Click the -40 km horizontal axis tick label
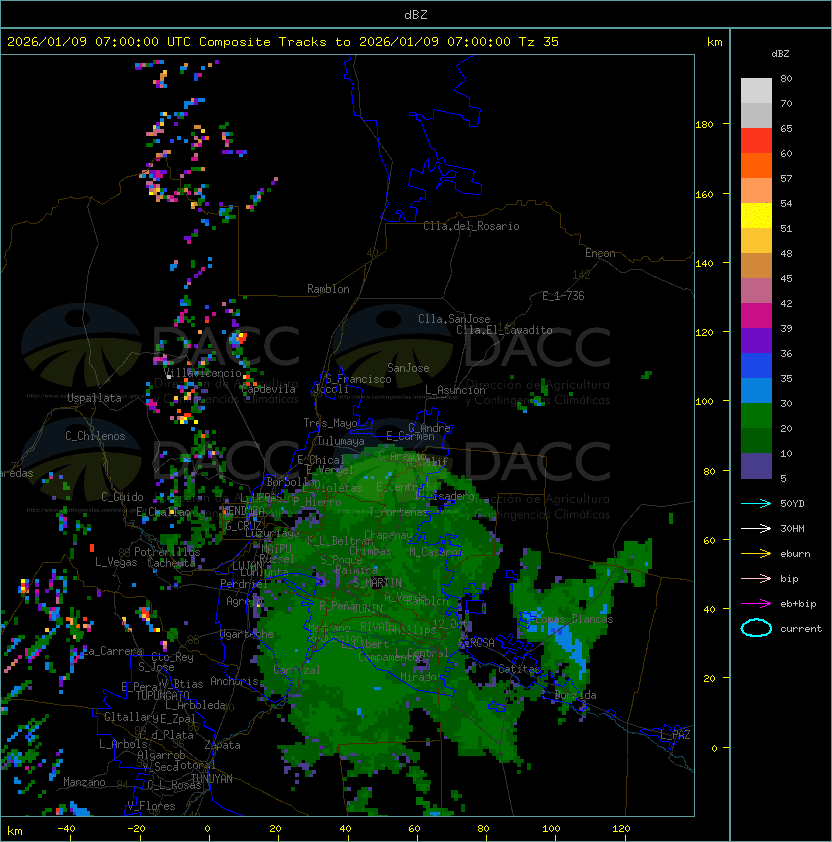 (x=67, y=828)
